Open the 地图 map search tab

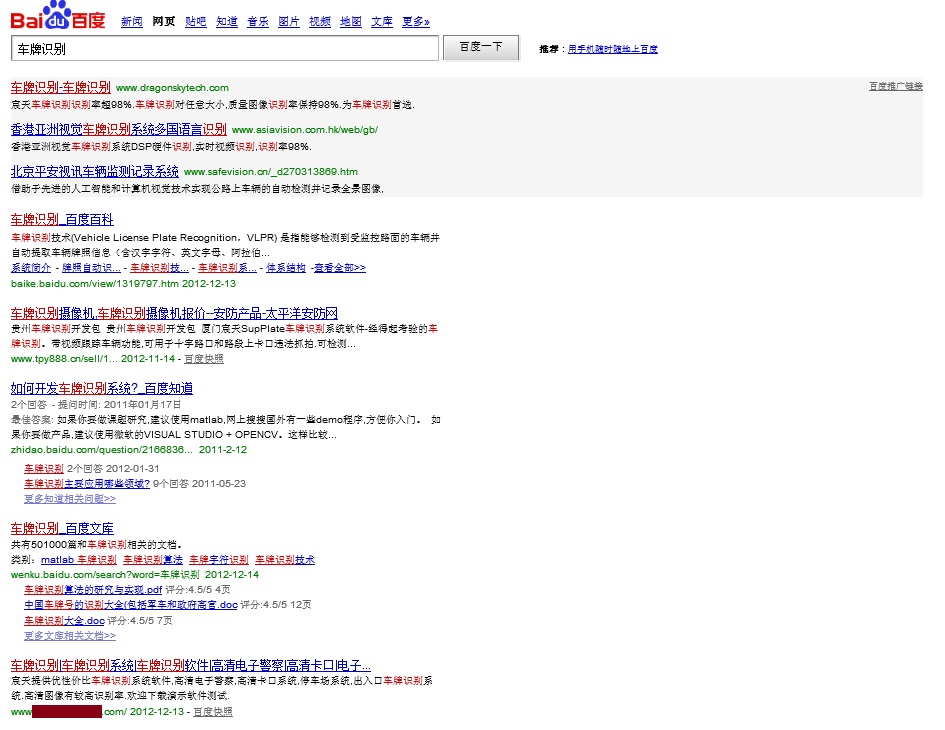(x=350, y=21)
